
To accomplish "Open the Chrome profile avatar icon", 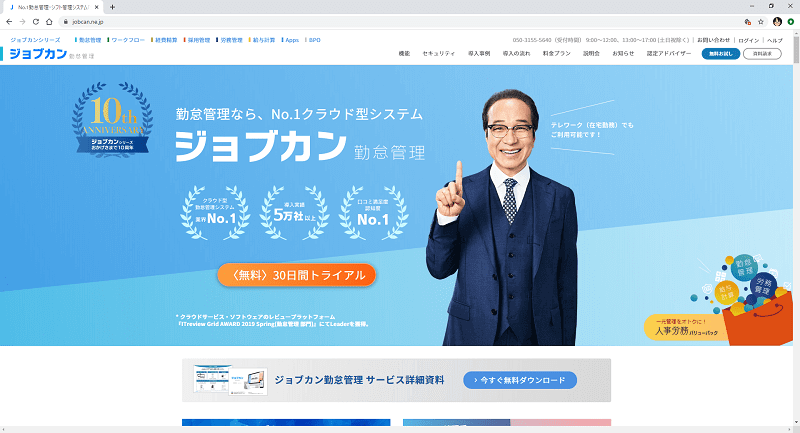I will click(777, 22).
